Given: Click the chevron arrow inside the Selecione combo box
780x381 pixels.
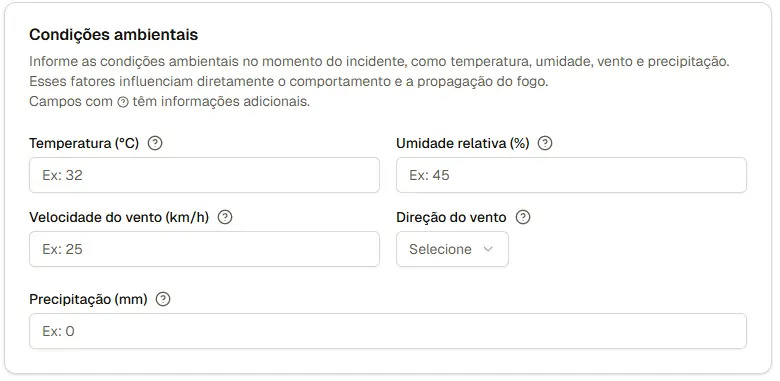Looking at the screenshot, I should click(x=488, y=249).
